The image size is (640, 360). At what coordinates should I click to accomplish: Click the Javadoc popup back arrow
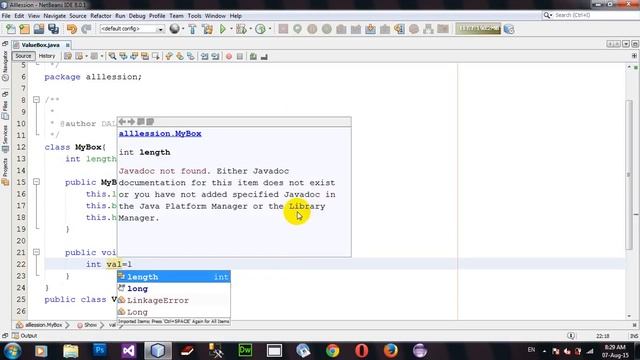(x=122, y=122)
